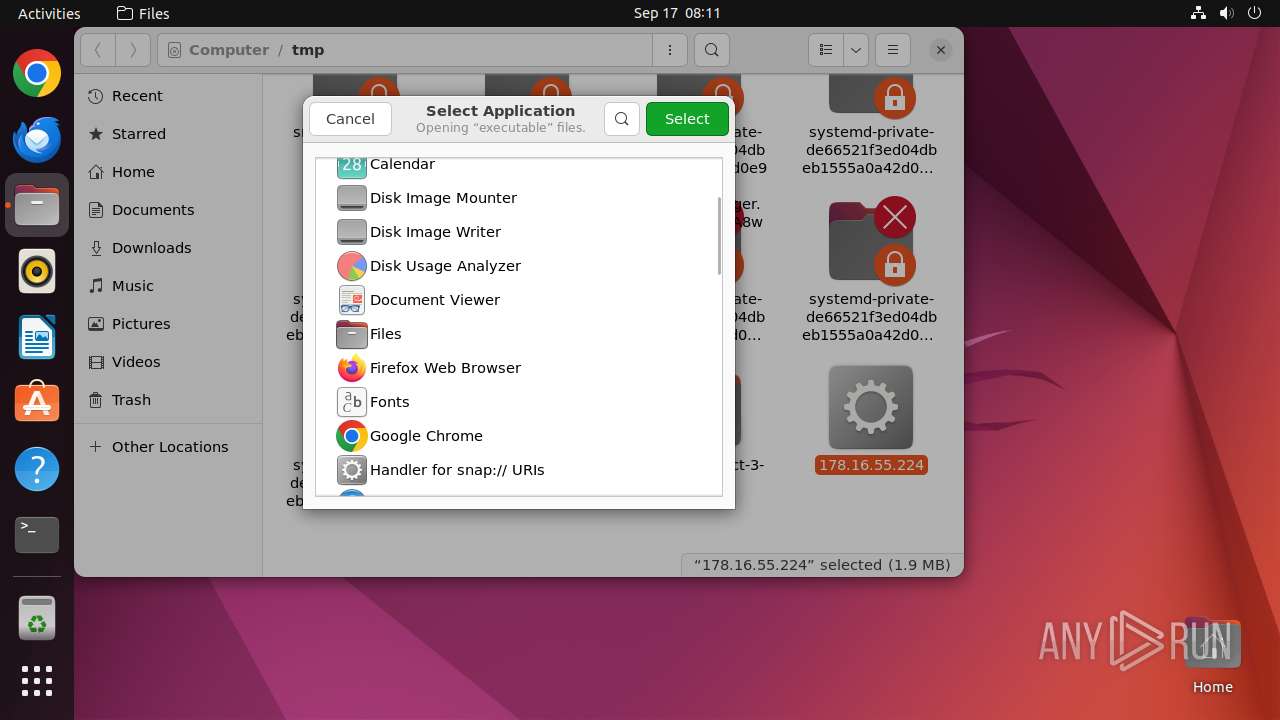The width and height of the screenshot is (1280, 720).
Task: Launch Thunderbird Mail from the dock
Action: pyautogui.click(x=37, y=140)
